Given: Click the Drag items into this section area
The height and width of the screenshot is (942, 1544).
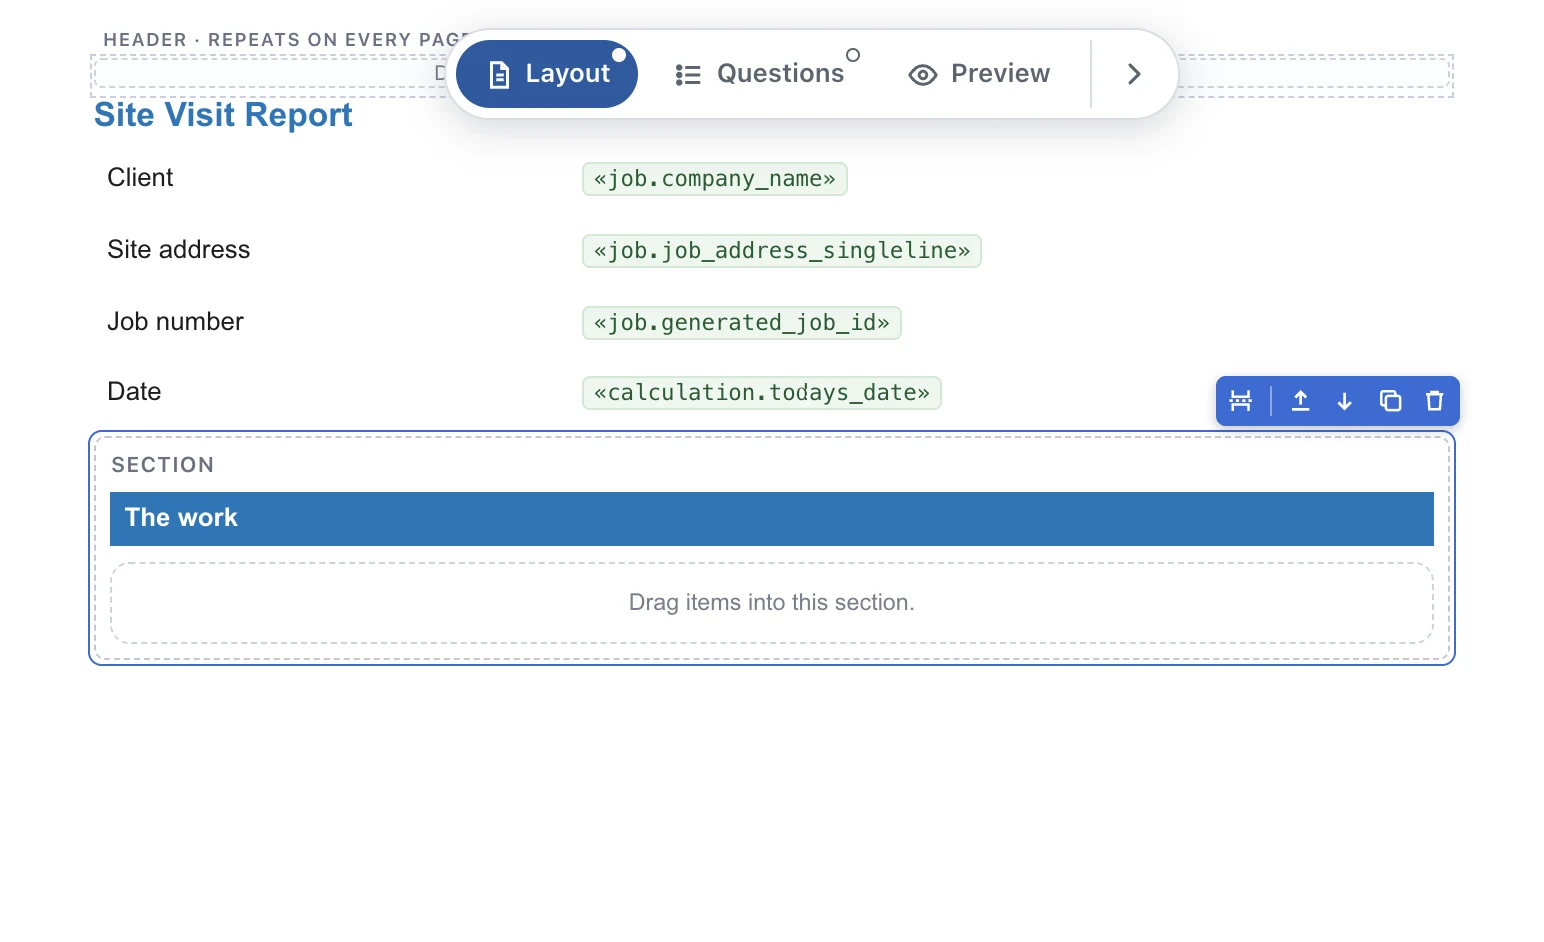Looking at the screenshot, I should pyautogui.click(x=771, y=603).
